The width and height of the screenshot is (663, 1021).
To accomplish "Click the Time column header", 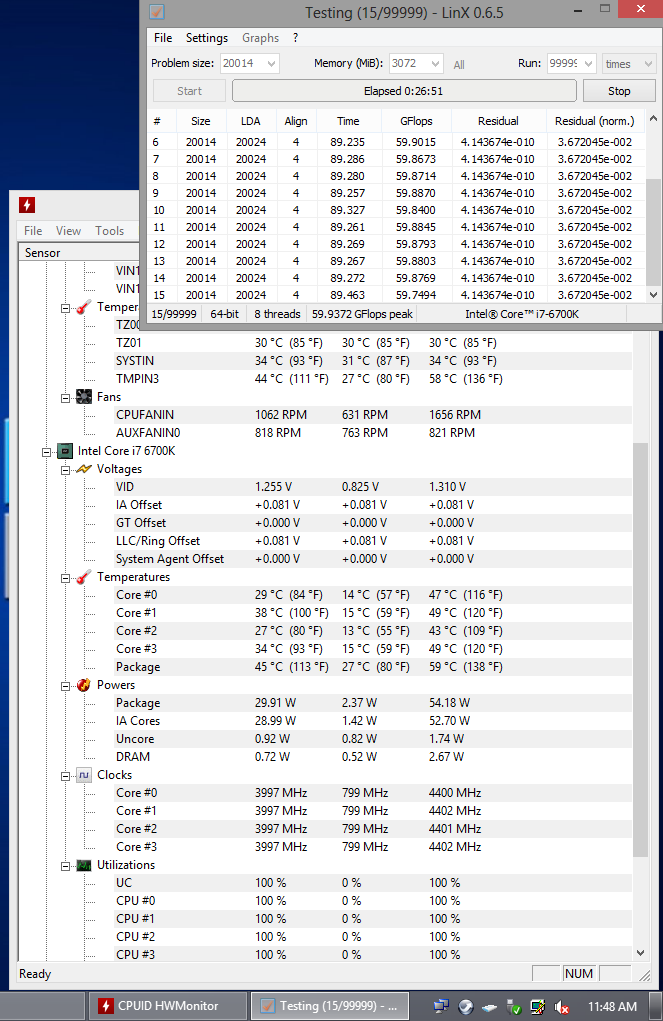I will 348,121.
